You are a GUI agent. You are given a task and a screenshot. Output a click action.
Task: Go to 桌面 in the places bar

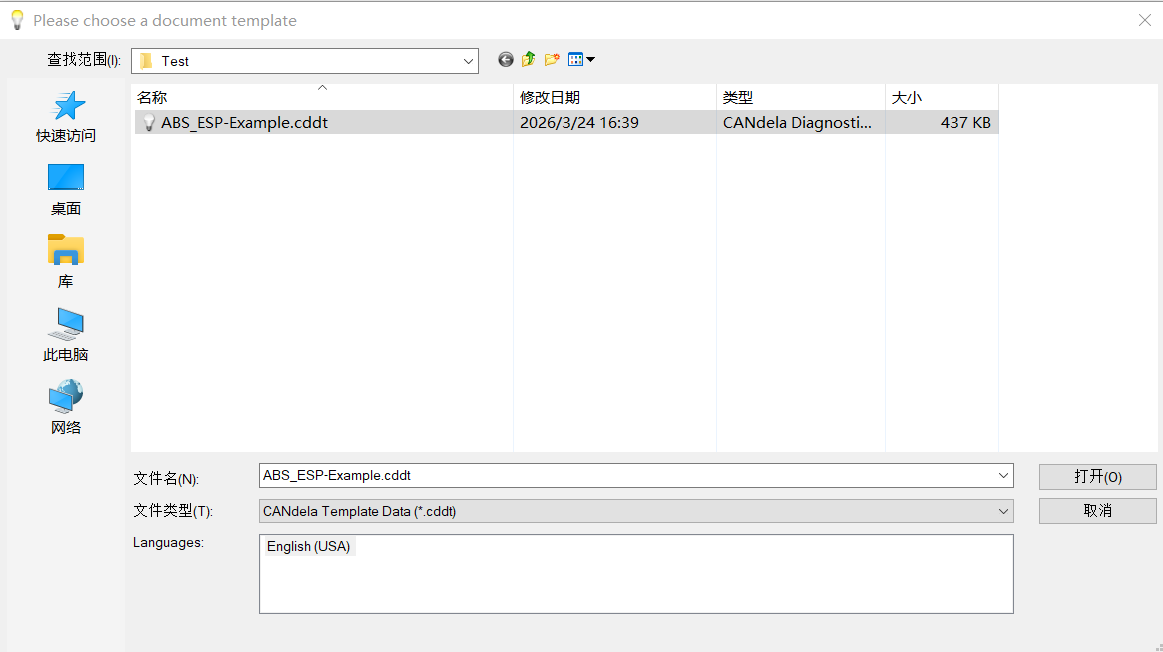click(x=66, y=190)
